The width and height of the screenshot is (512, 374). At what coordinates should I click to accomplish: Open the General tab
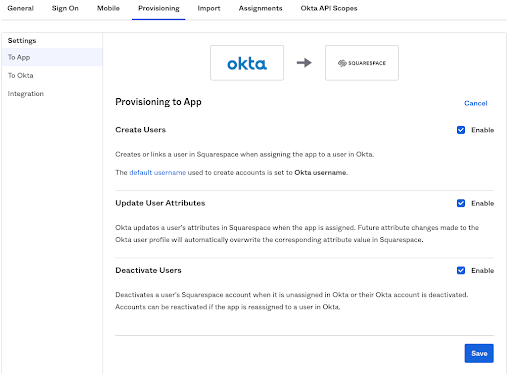[x=20, y=8]
